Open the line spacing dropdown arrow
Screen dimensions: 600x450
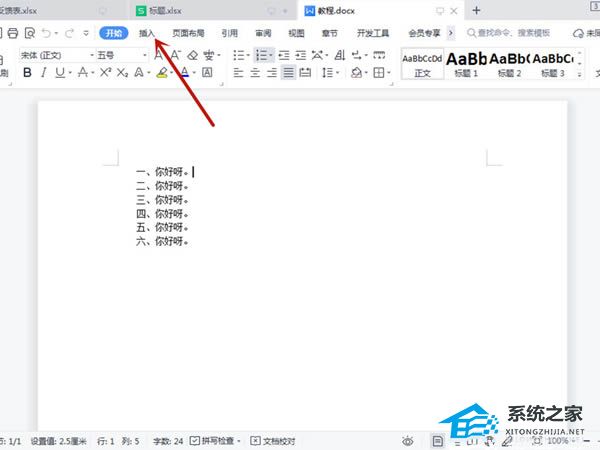(x=337, y=72)
